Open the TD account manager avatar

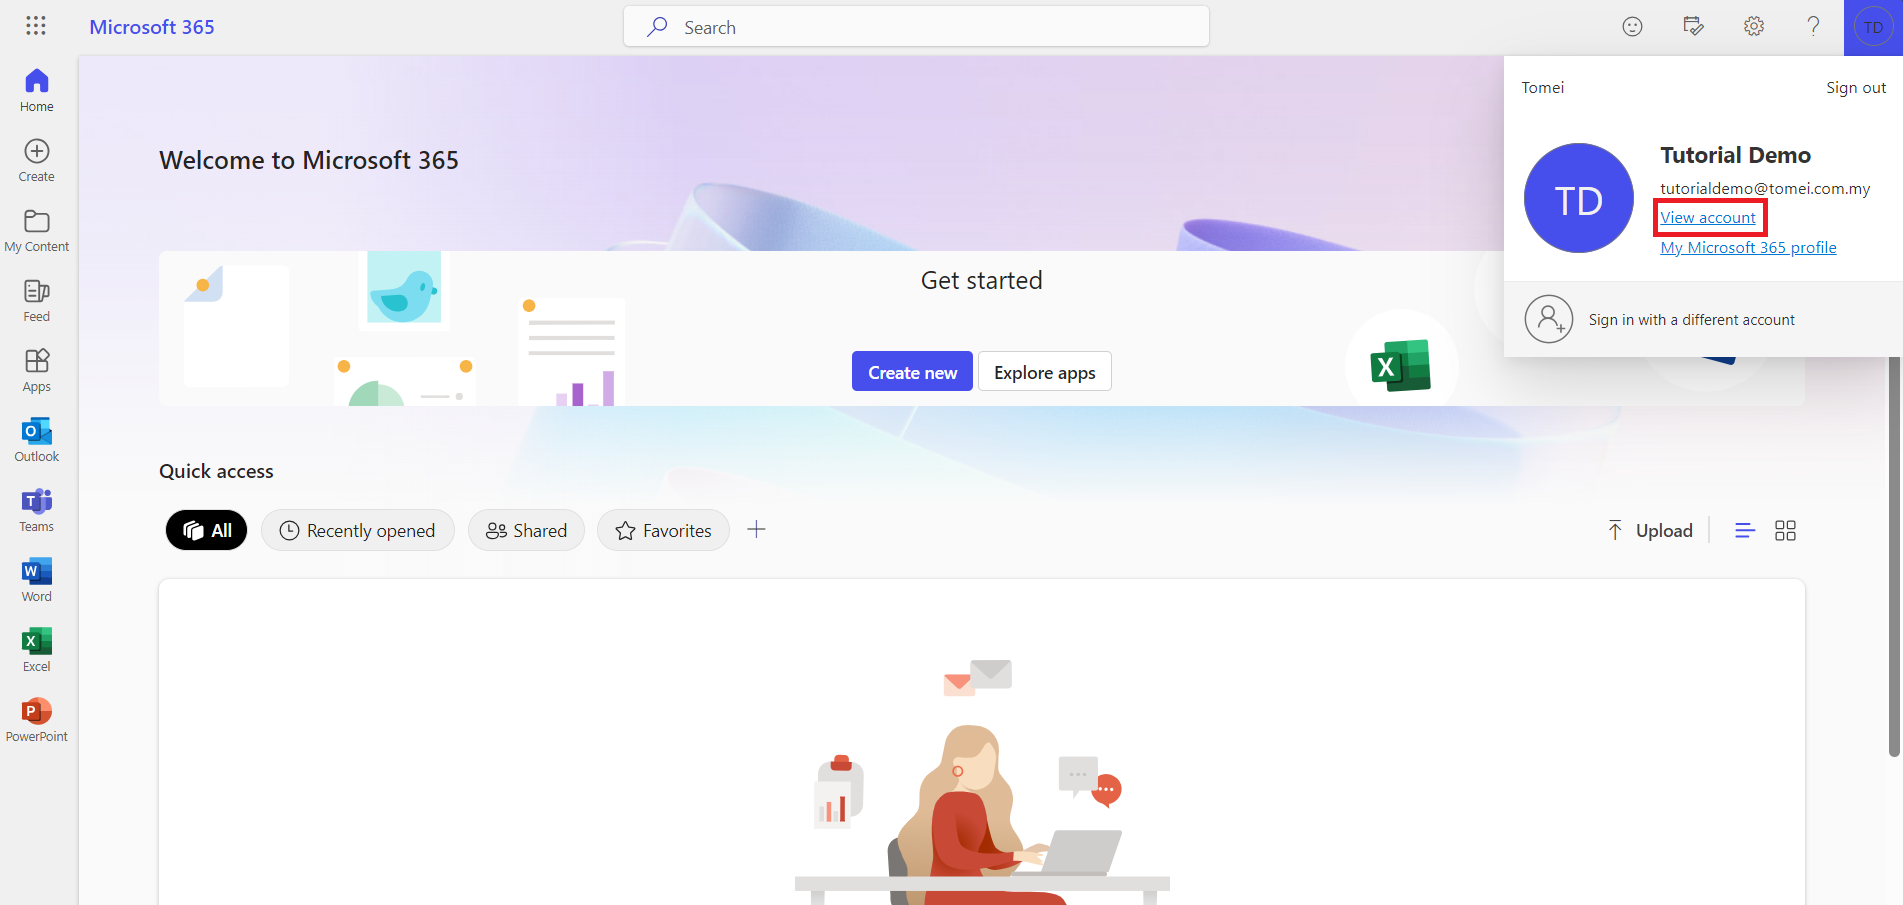[x=1873, y=27]
